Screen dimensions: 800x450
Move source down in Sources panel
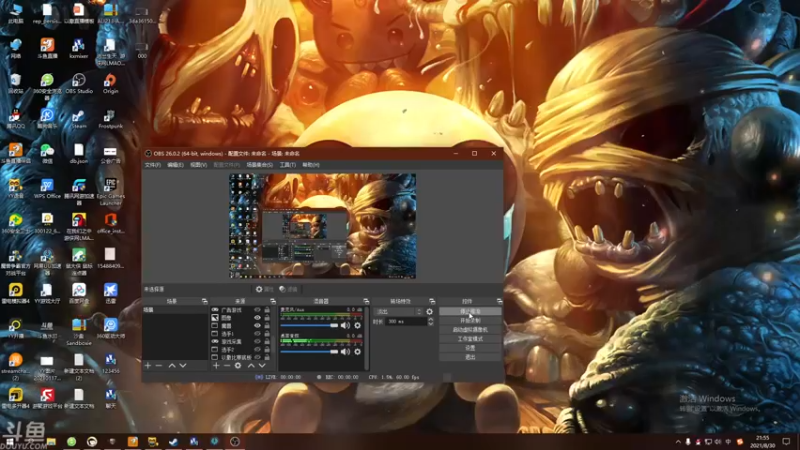[262, 366]
